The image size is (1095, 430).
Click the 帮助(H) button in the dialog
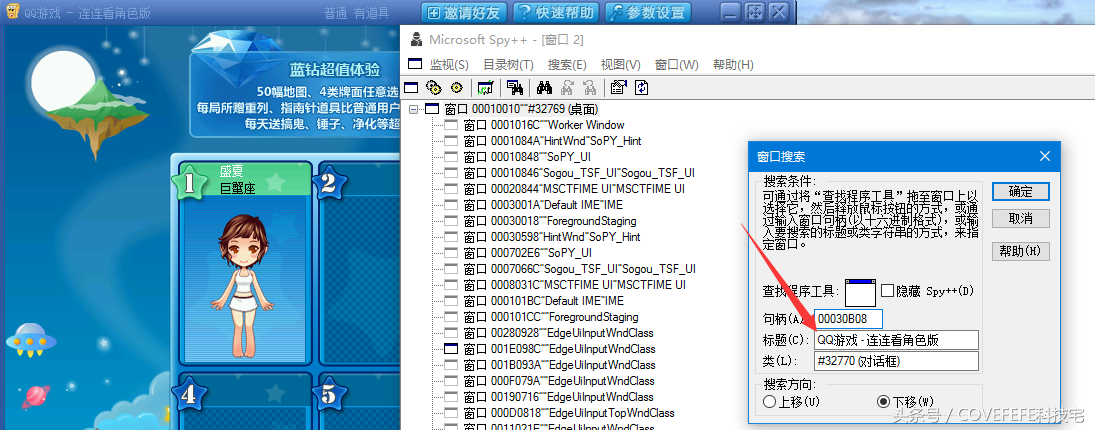[x=1020, y=251]
